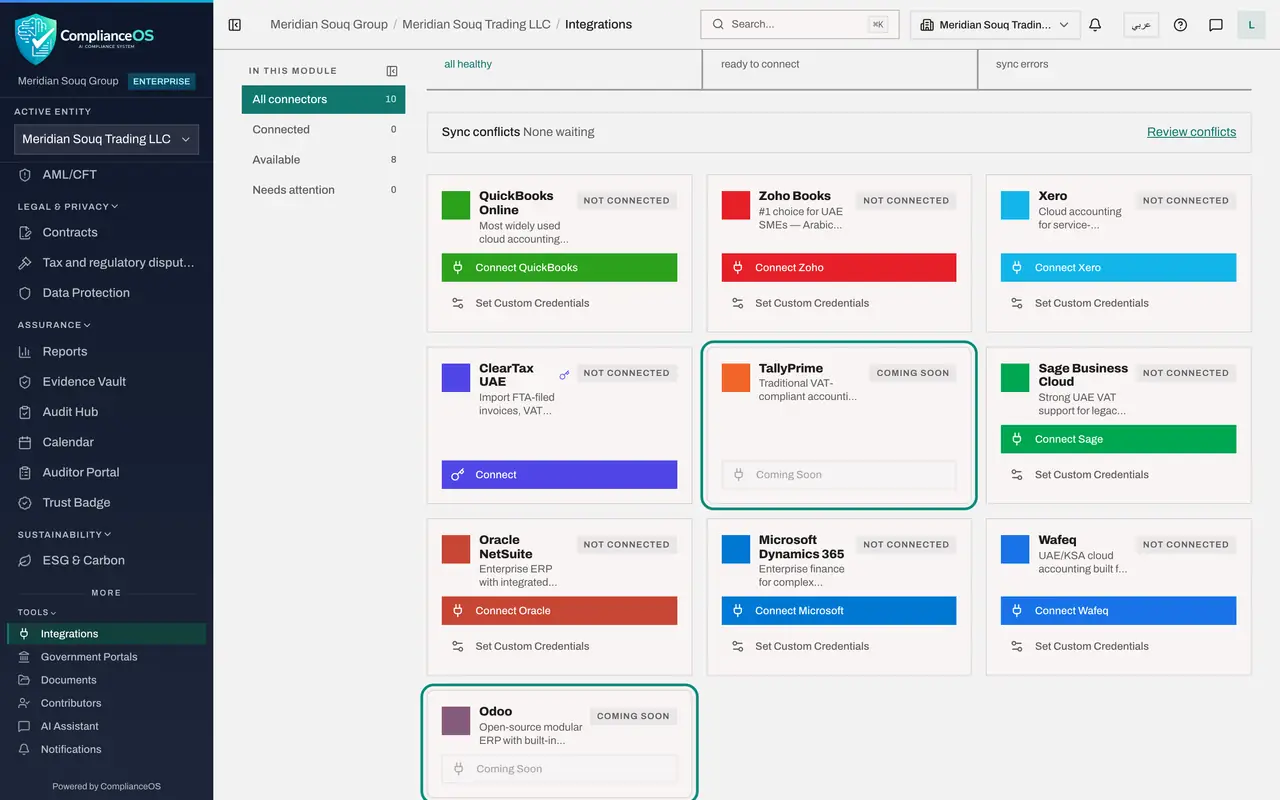Click Set Custom Credentials under Oracle NetSuite

point(559,646)
